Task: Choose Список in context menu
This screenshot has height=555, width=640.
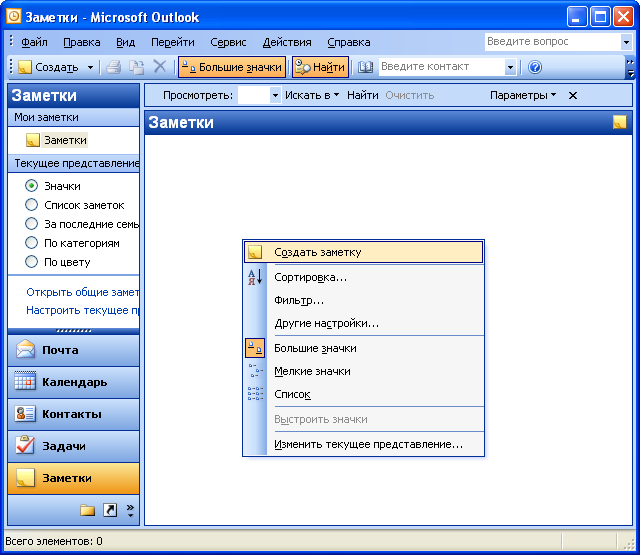Action: [364, 394]
